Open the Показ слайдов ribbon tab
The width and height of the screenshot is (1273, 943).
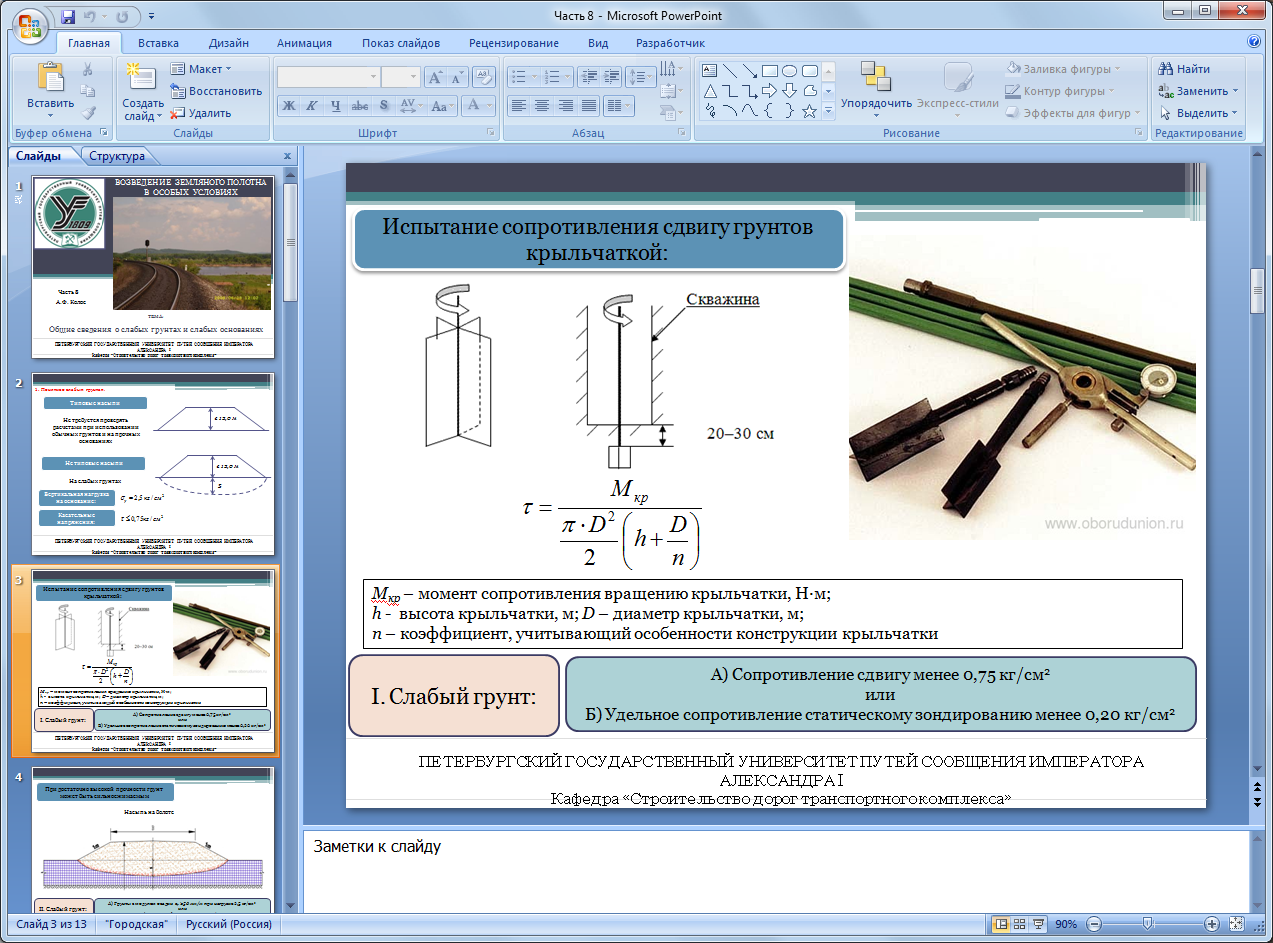pyautogui.click(x=401, y=43)
